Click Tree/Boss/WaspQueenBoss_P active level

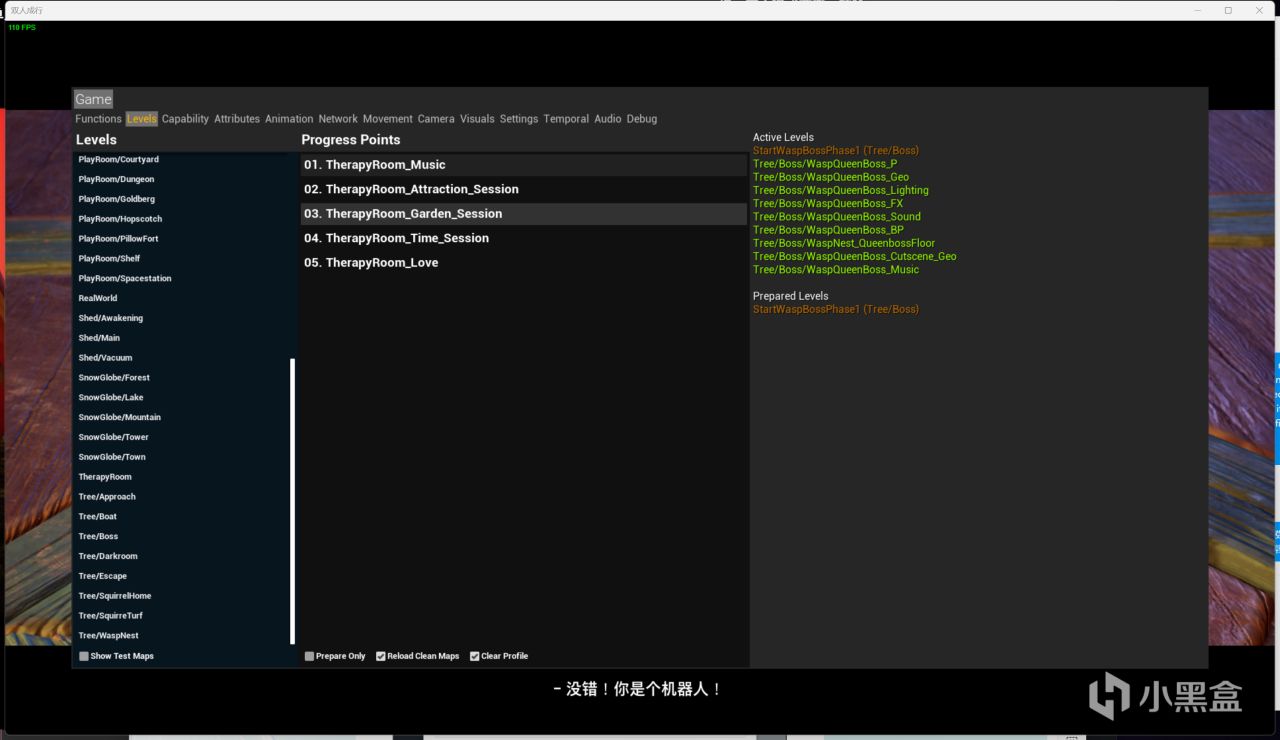click(x=825, y=164)
